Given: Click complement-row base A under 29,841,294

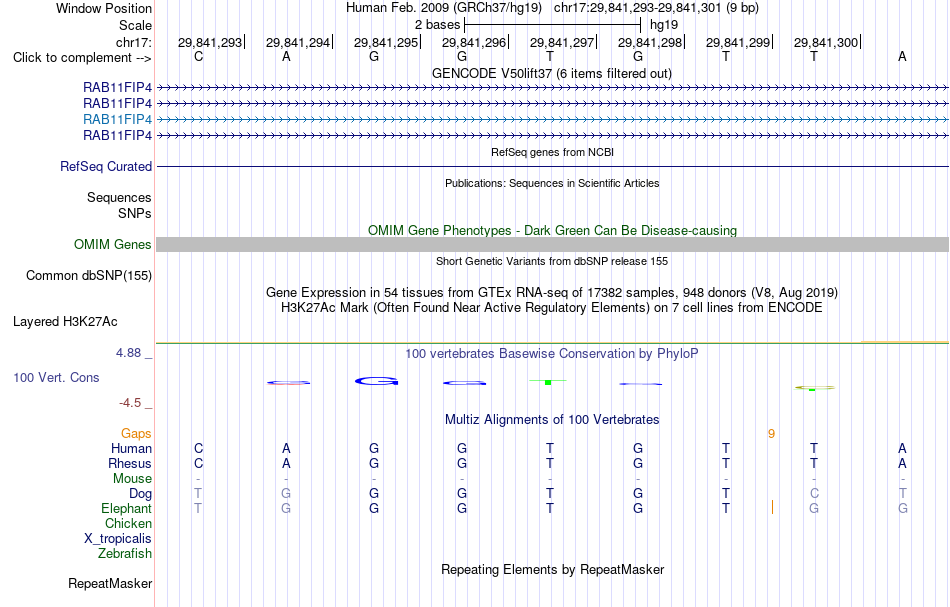Looking at the screenshot, I should pos(286,57).
